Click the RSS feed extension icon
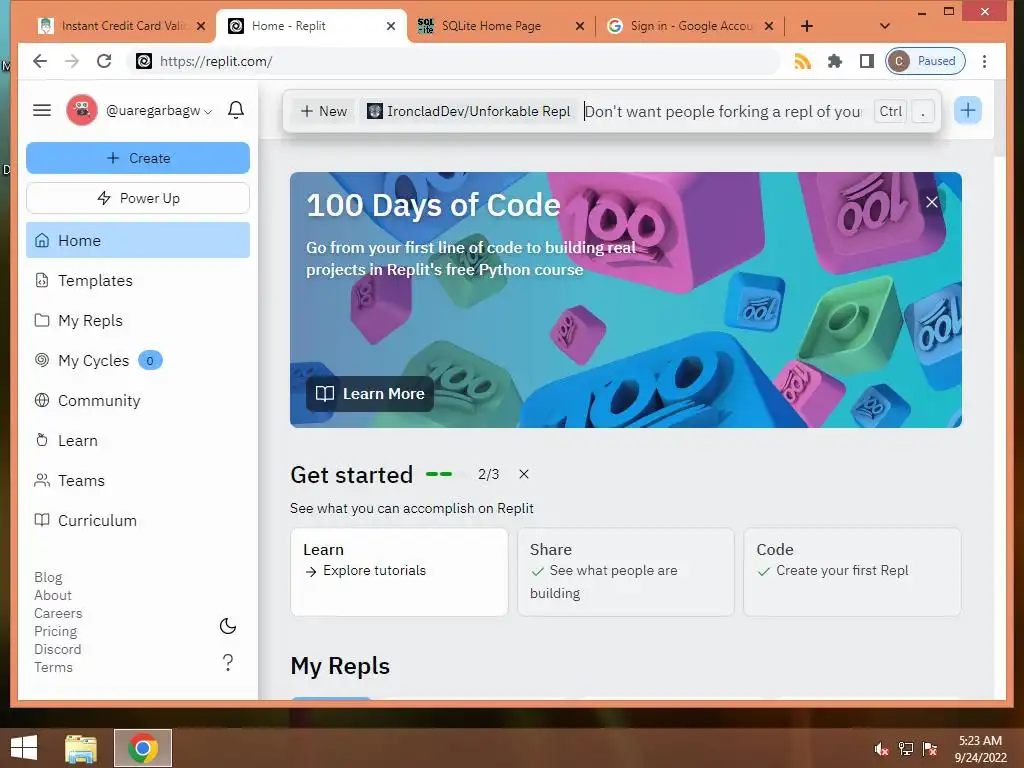This screenshot has width=1024, height=768. (803, 61)
